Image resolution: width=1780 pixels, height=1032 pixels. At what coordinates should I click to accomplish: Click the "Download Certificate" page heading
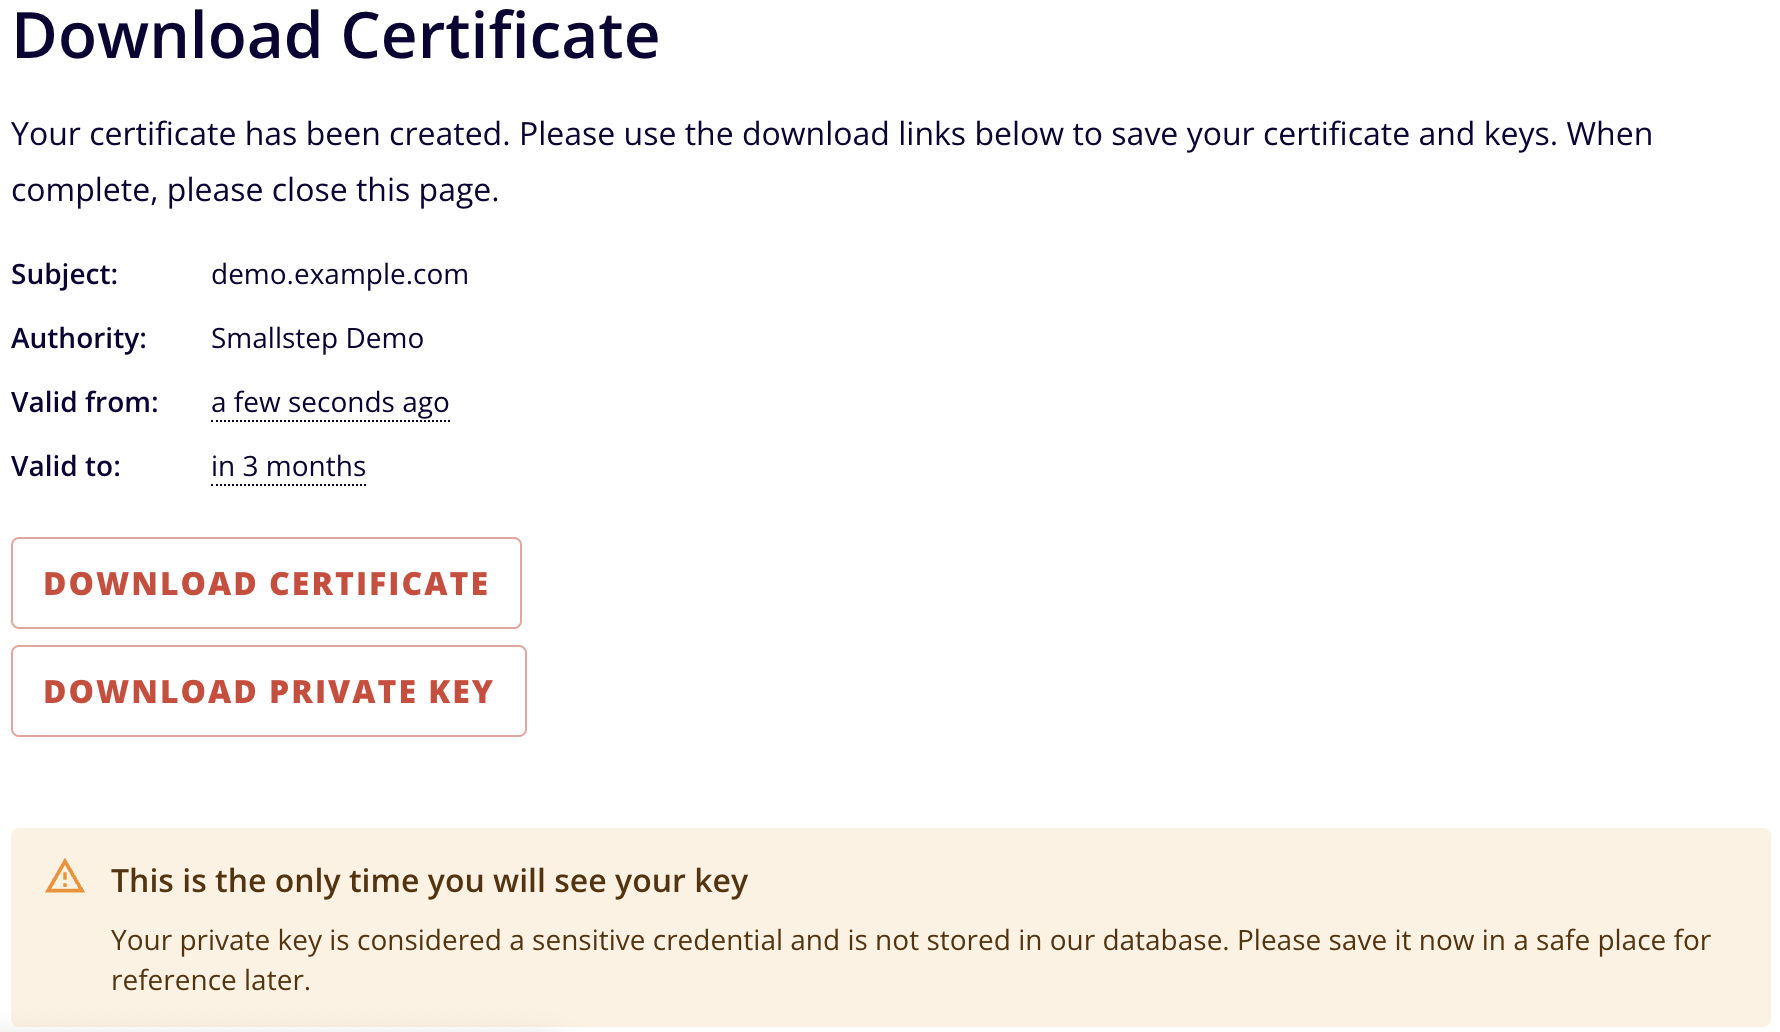336,36
